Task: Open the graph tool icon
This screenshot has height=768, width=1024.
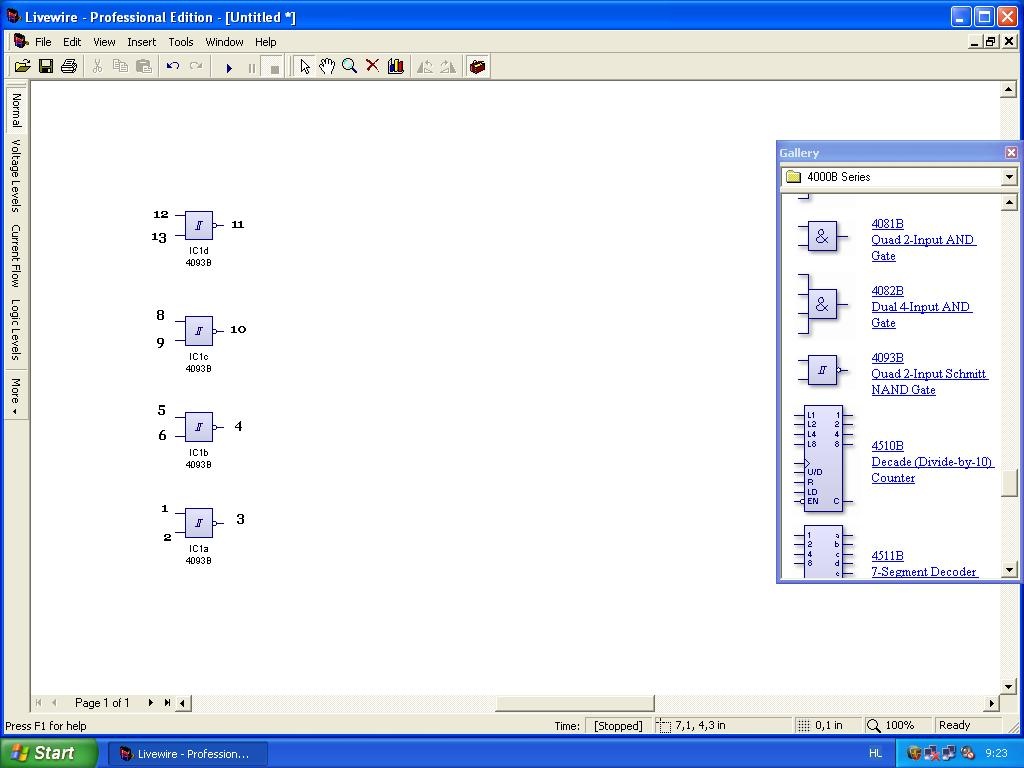Action: coord(396,66)
